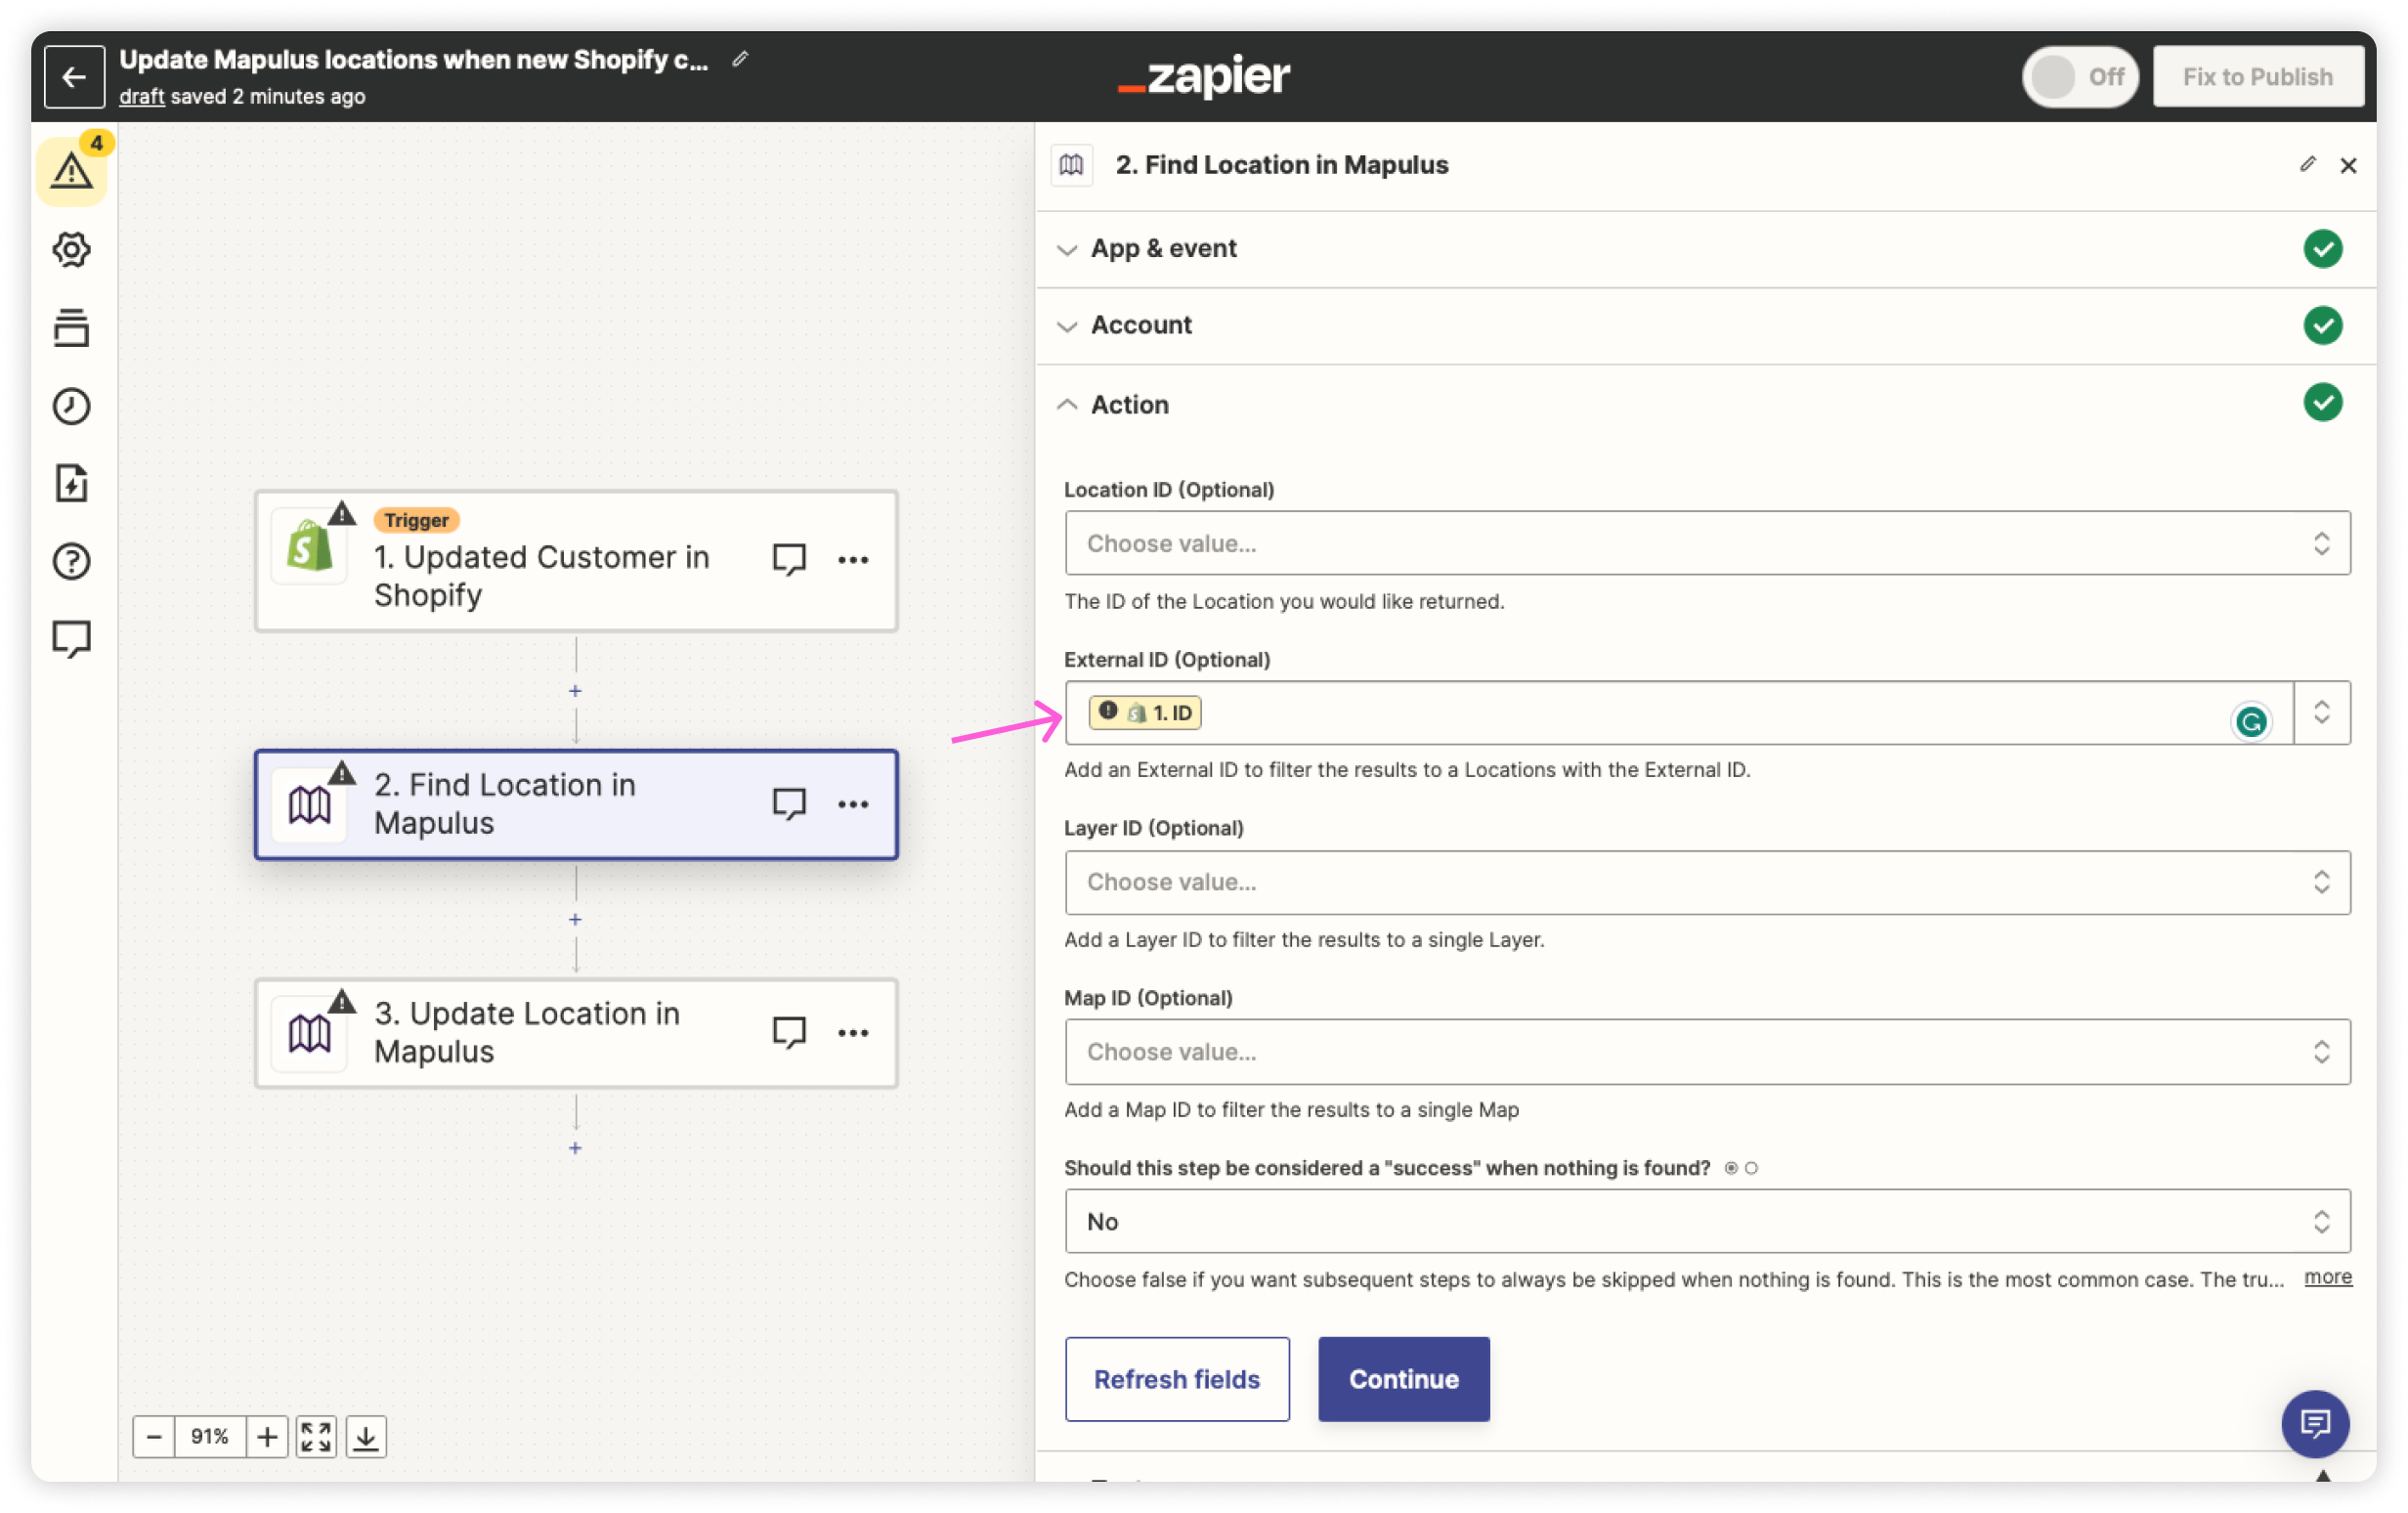This screenshot has width=2408, height=1513.
Task: Export the Zap image download icon
Action: [x=366, y=1437]
